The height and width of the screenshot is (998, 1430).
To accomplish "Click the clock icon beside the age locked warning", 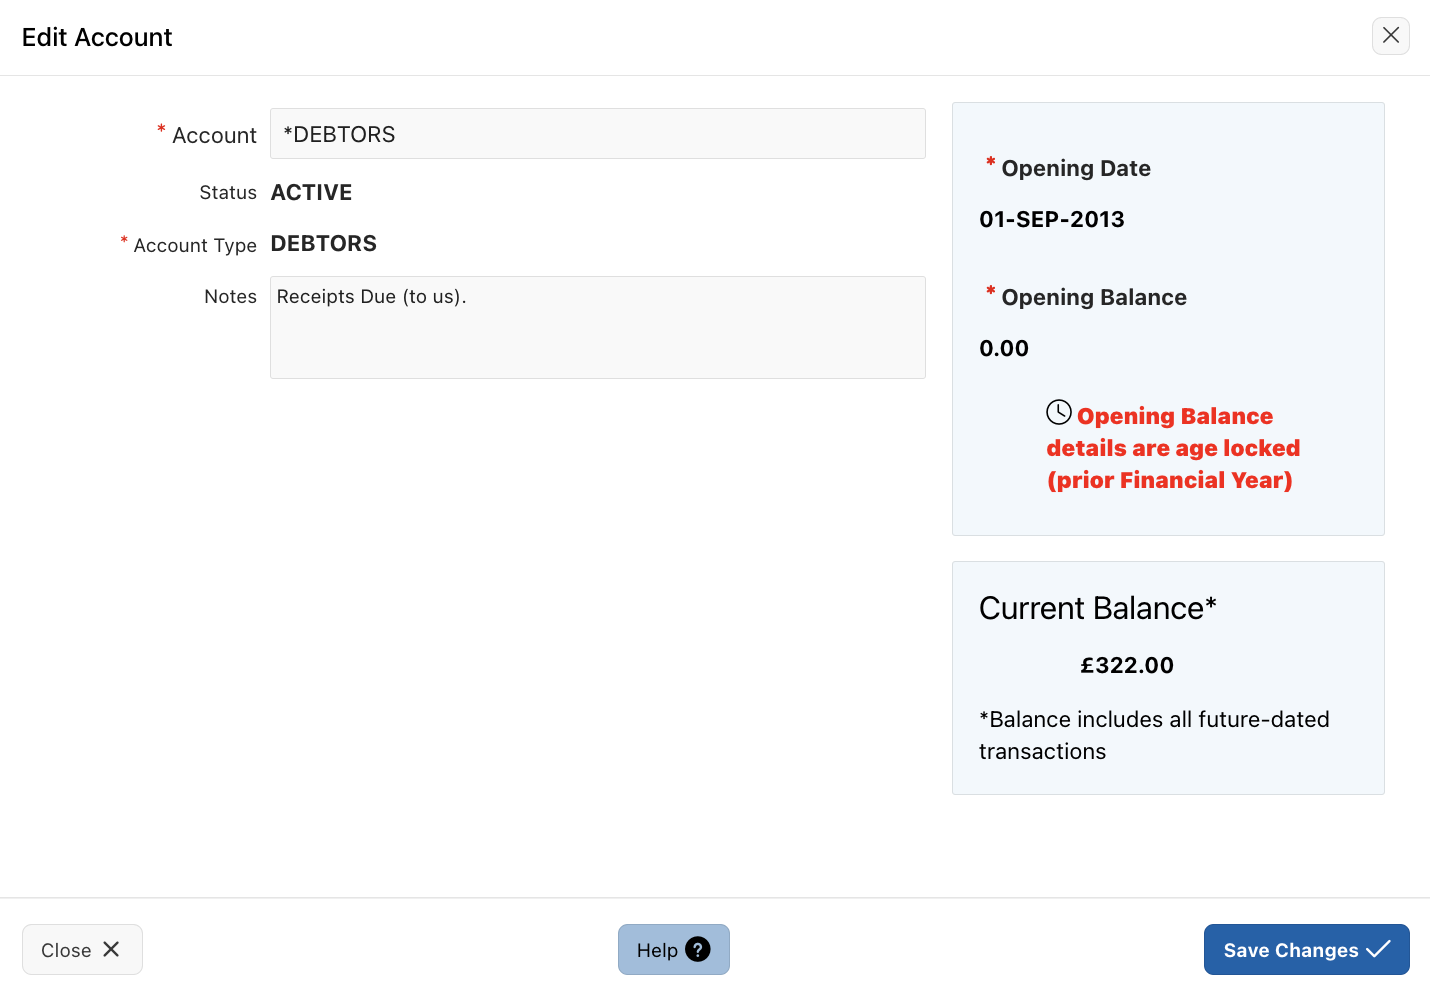I will (x=1059, y=410).
